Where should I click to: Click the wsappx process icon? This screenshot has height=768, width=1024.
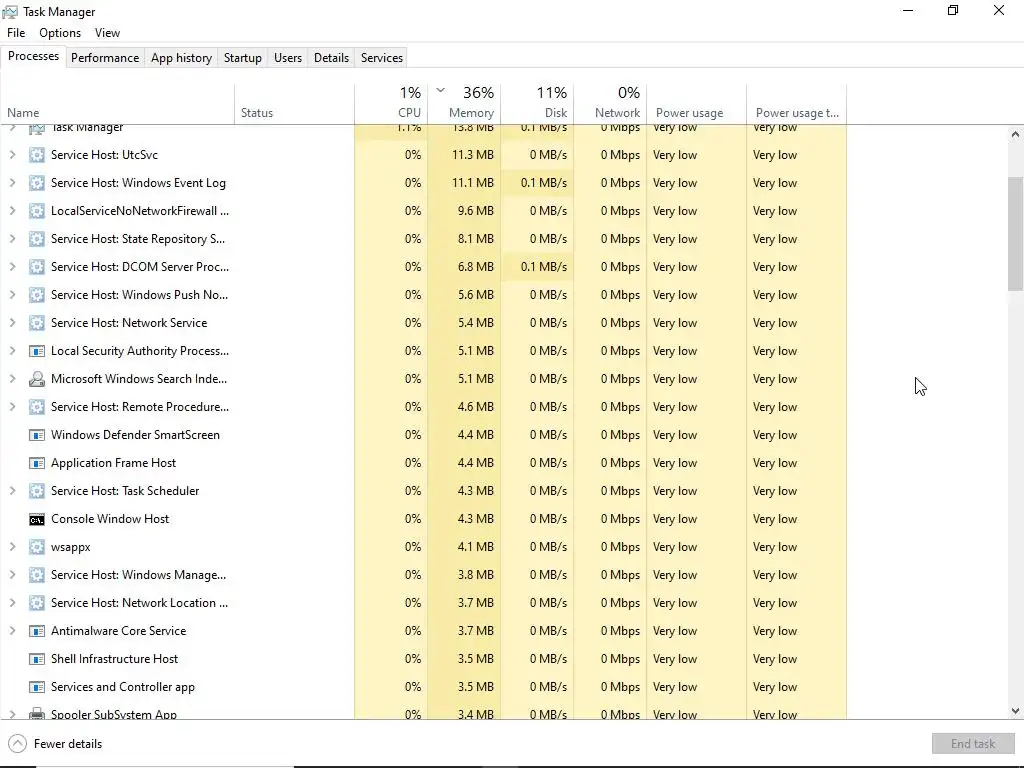(x=37, y=547)
